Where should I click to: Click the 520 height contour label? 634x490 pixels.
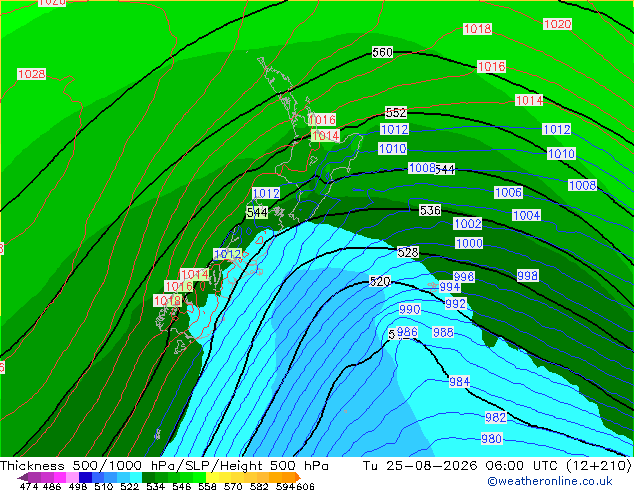pyautogui.click(x=380, y=281)
